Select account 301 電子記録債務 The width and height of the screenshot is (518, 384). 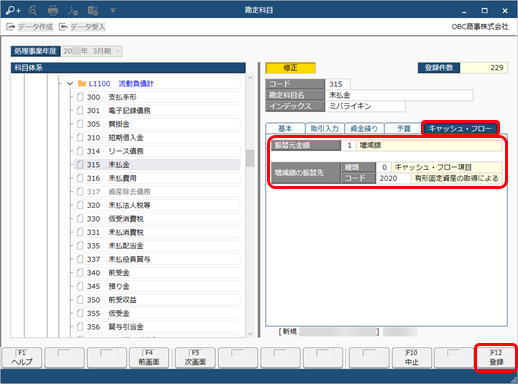(x=157, y=110)
